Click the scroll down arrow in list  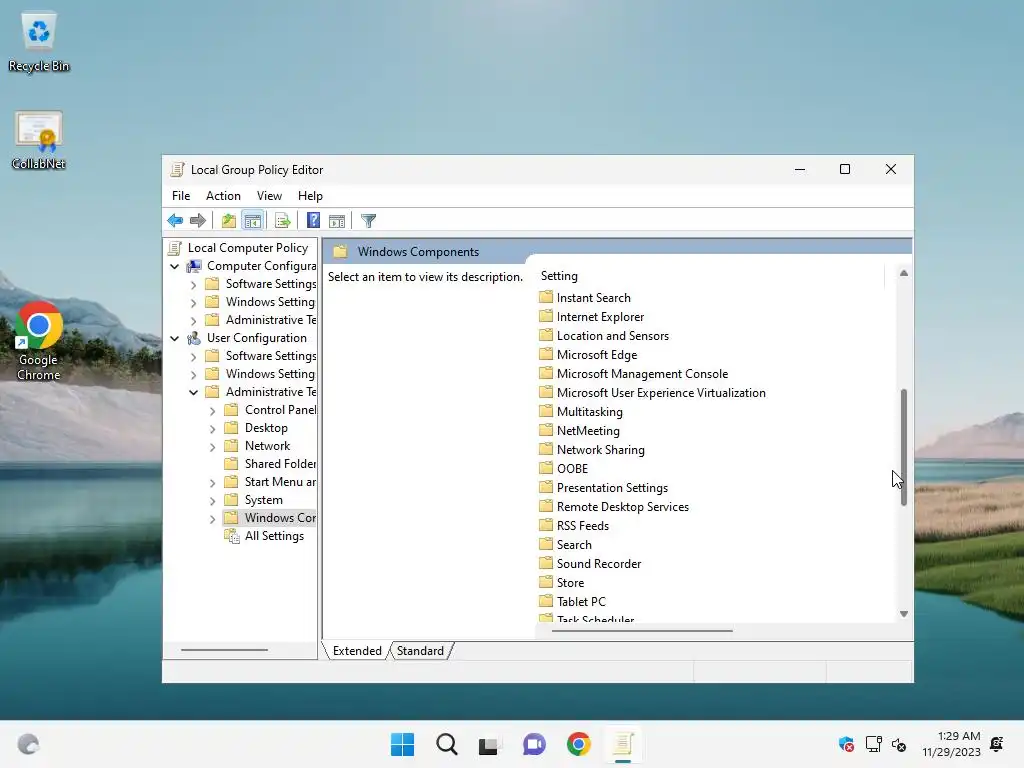coord(904,614)
